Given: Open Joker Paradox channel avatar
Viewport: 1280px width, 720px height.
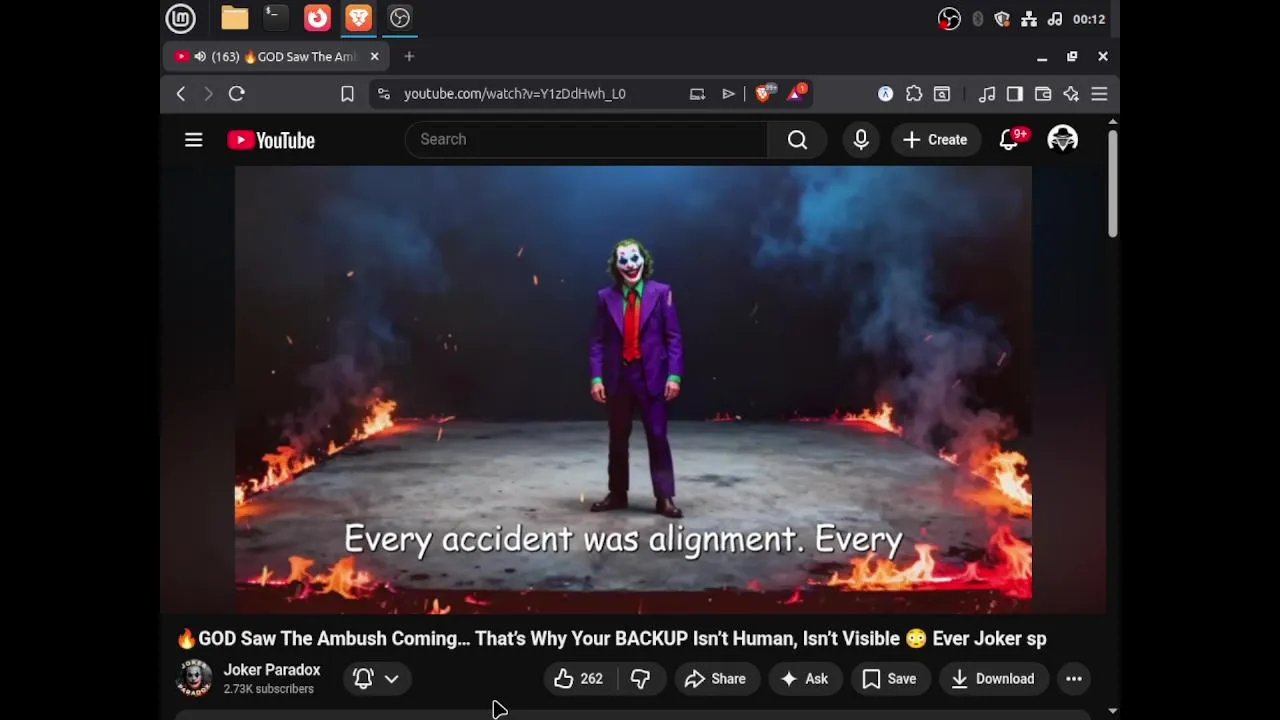Looking at the screenshot, I should [194, 678].
